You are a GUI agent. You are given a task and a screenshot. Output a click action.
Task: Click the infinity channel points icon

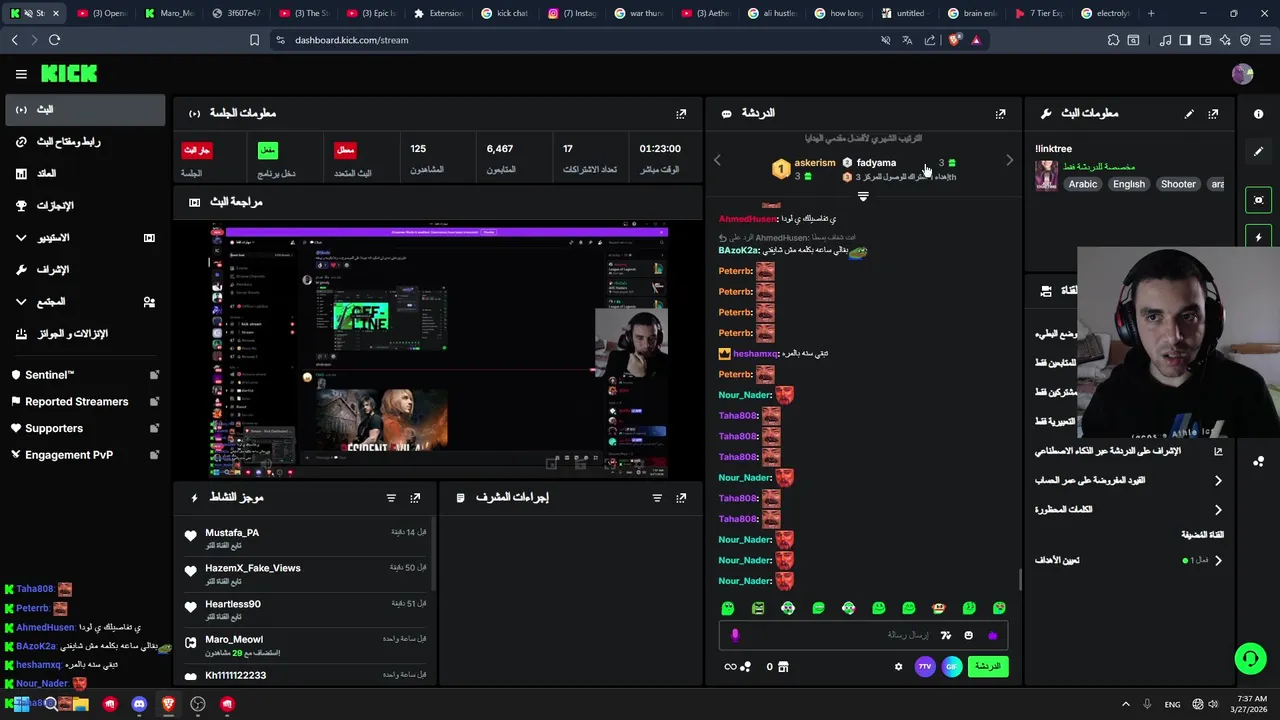(x=730, y=667)
